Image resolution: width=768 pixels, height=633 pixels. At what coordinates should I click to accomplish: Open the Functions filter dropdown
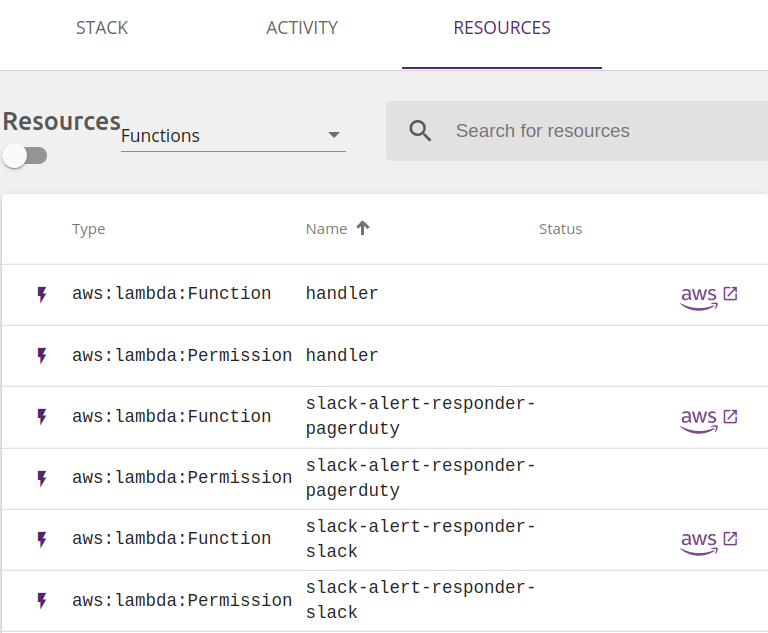233,136
